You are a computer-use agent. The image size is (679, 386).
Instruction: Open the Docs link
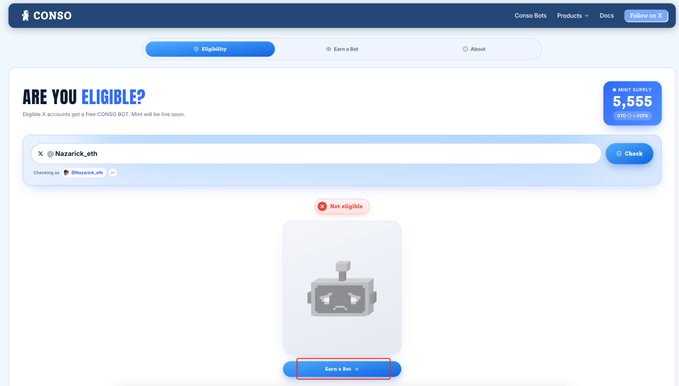click(x=606, y=16)
